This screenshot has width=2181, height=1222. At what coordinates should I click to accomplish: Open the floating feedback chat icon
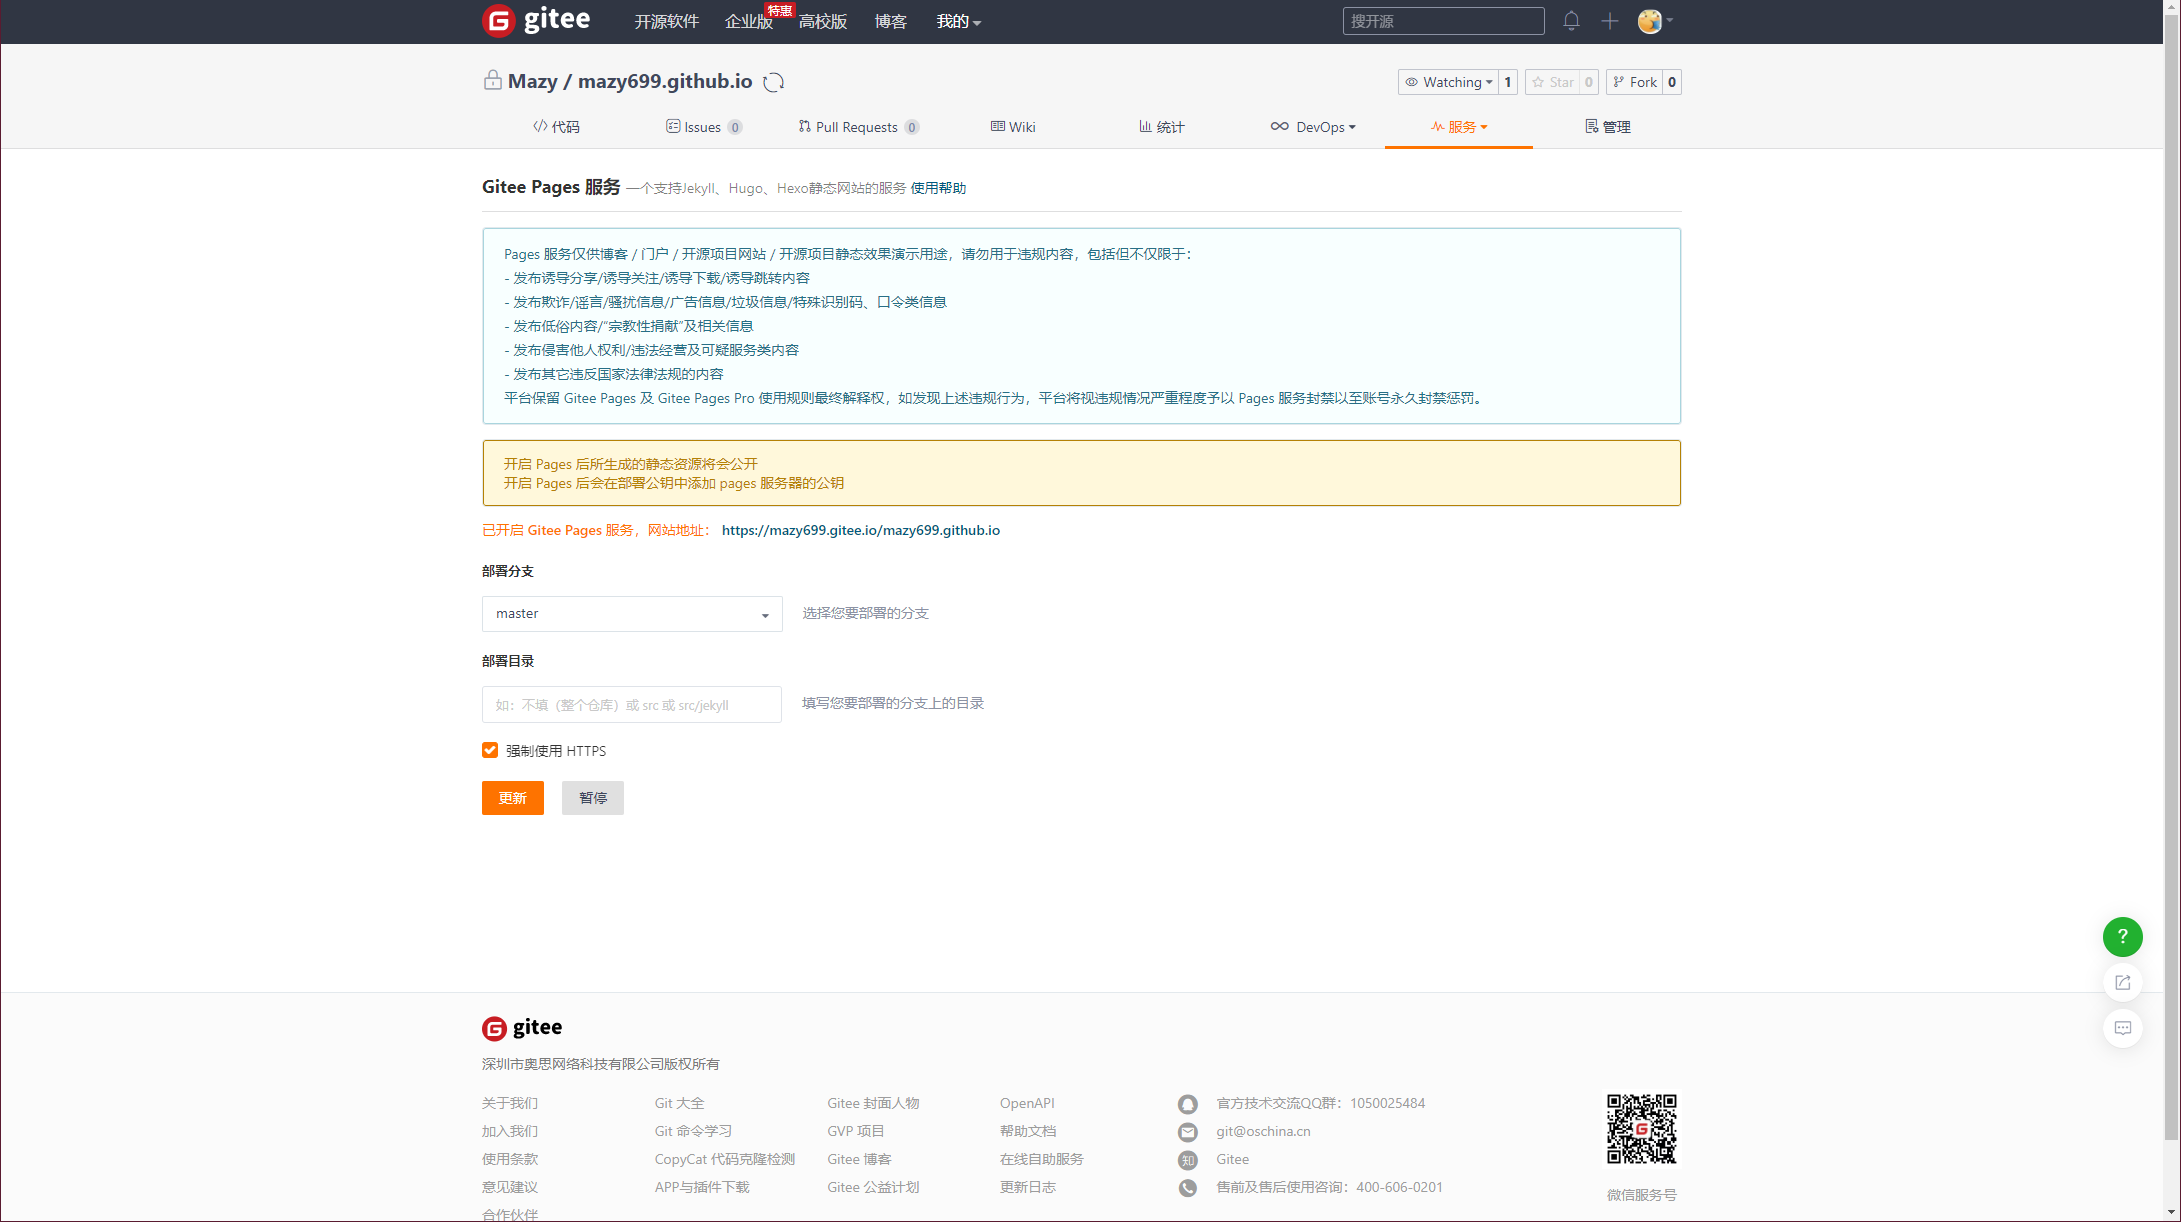tap(2122, 1028)
